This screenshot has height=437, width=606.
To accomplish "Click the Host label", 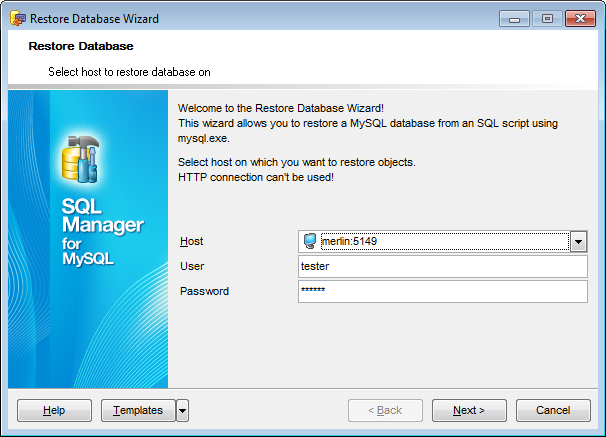I will [191, 241].
